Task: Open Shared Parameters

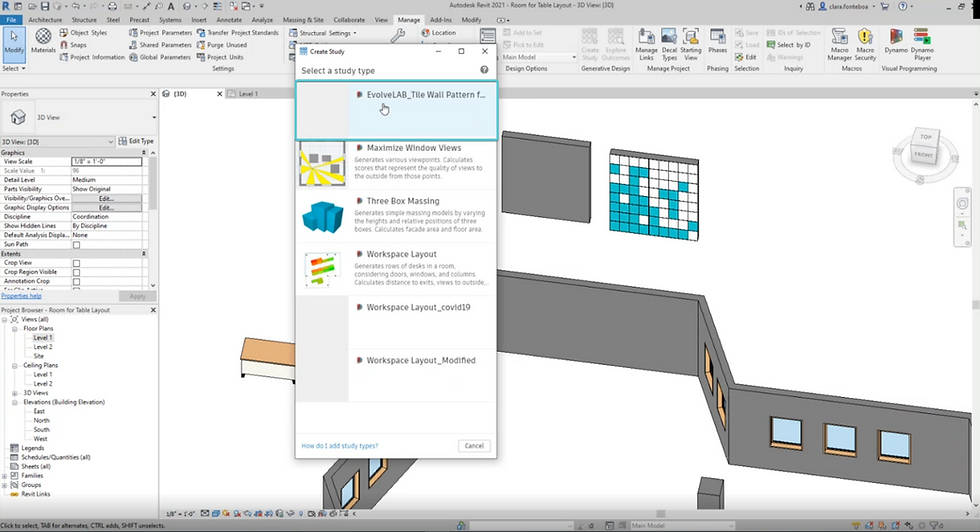Action: (x=160, y=45)
